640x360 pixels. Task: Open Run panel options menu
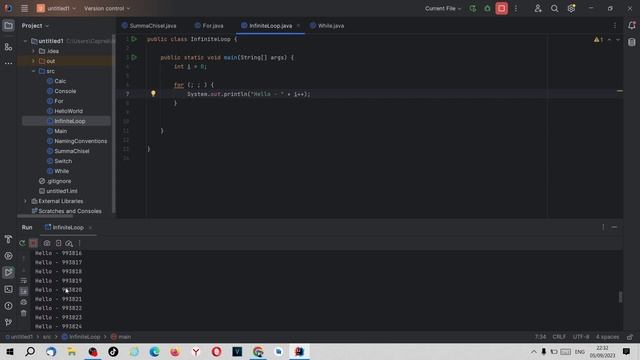pyautogui.click(x=603, y=227)
